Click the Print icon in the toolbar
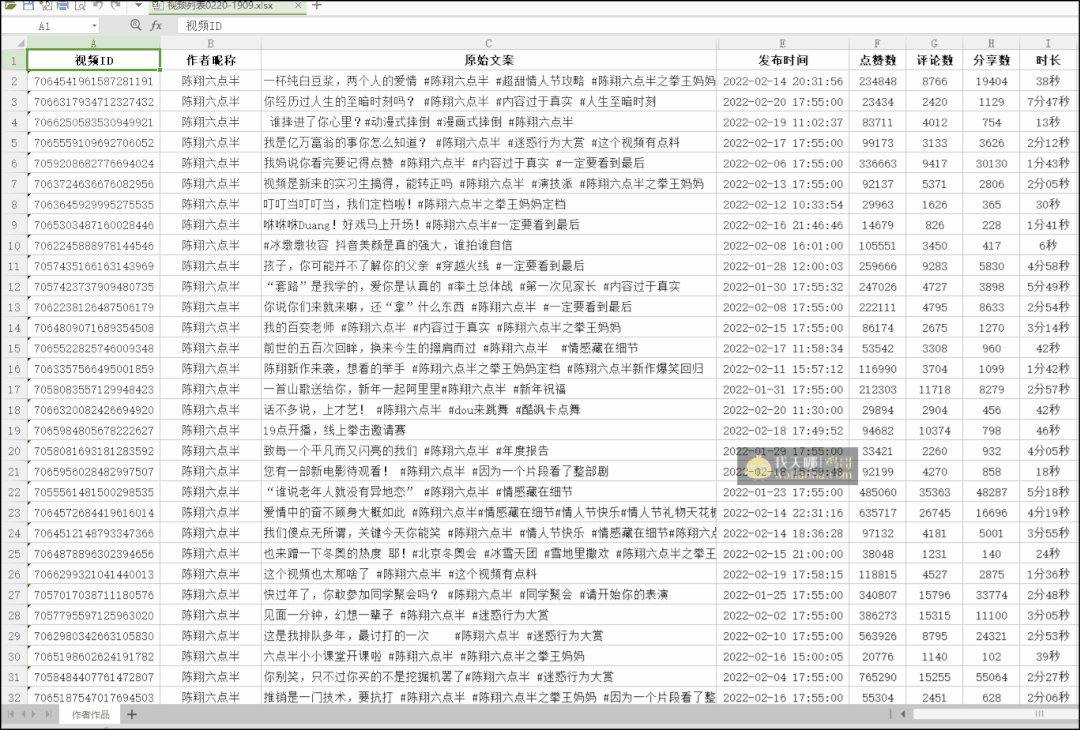Viewport: 1080px width, 730px height. [x=62, y=5]
